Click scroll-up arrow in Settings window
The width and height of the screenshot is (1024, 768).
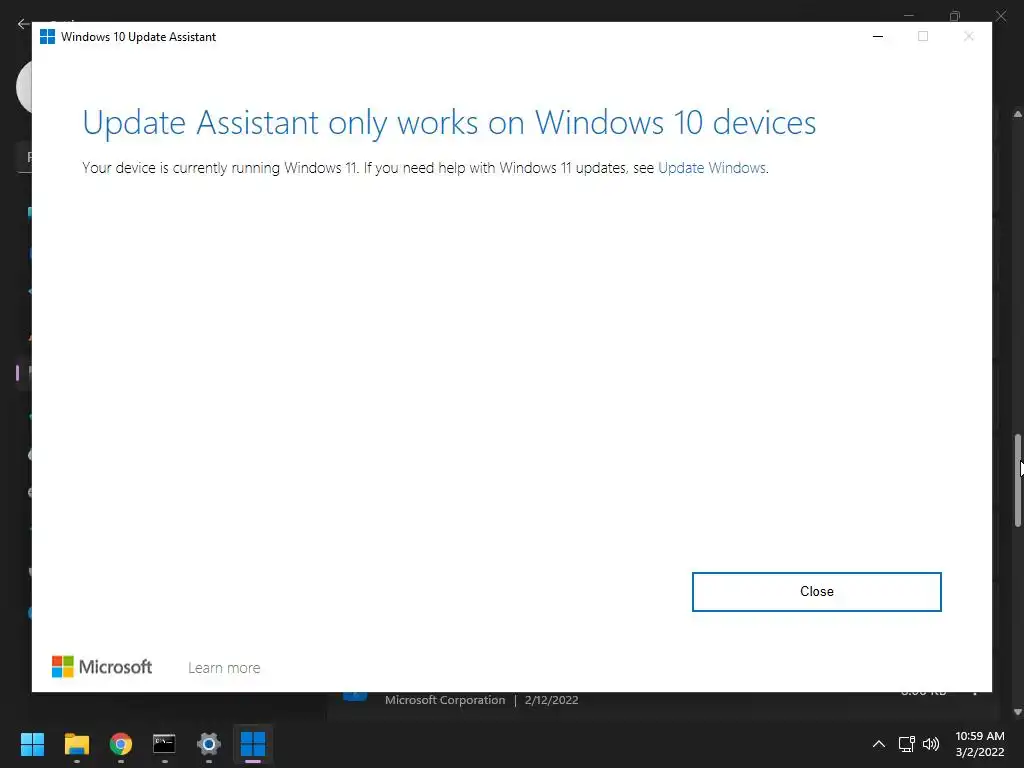(x=1017, y=114)
